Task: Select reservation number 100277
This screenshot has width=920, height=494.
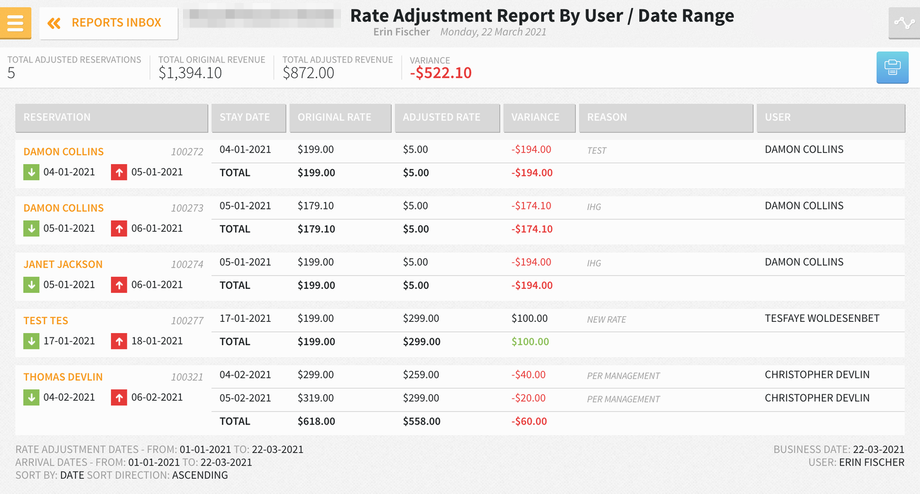Action: [187, 321]
